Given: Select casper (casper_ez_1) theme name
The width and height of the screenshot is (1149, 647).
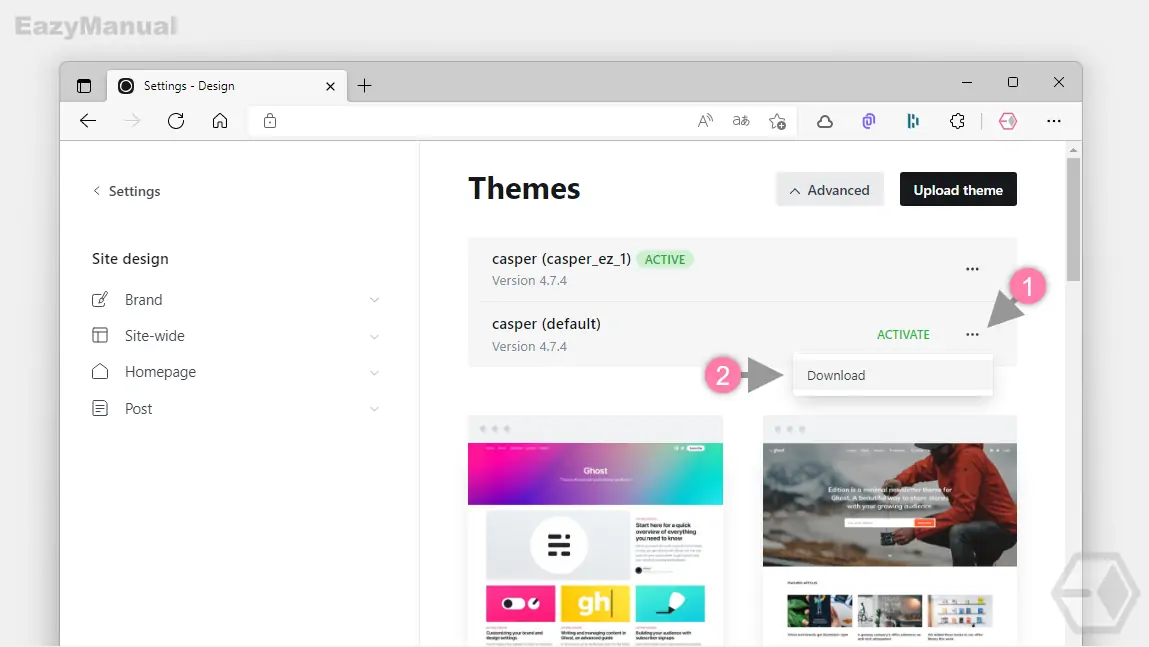Looking at the screenshot, I should coord(561,259).
